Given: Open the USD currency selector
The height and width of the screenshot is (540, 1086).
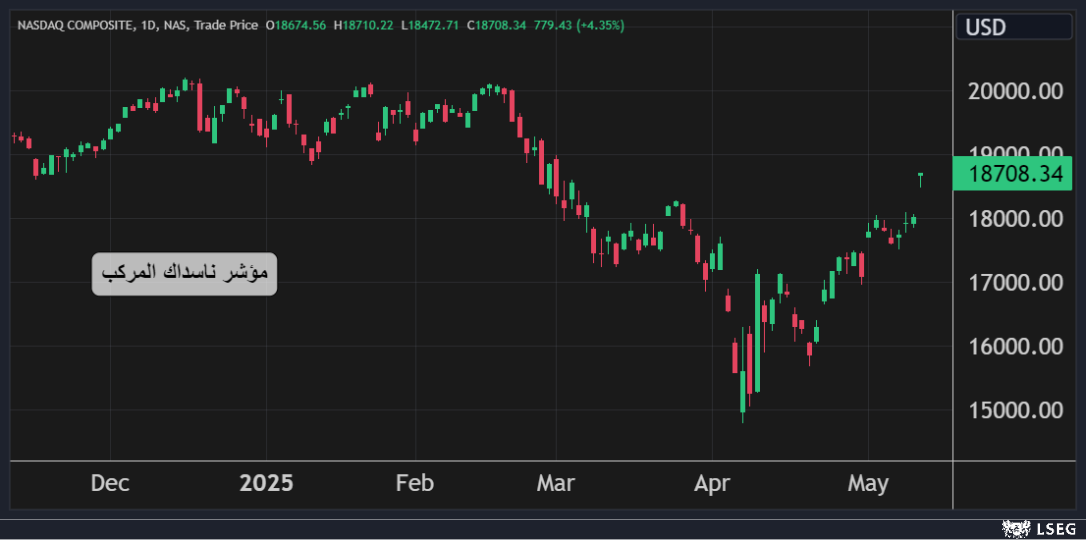Looking at the screenshot, I should [1013, 28].
